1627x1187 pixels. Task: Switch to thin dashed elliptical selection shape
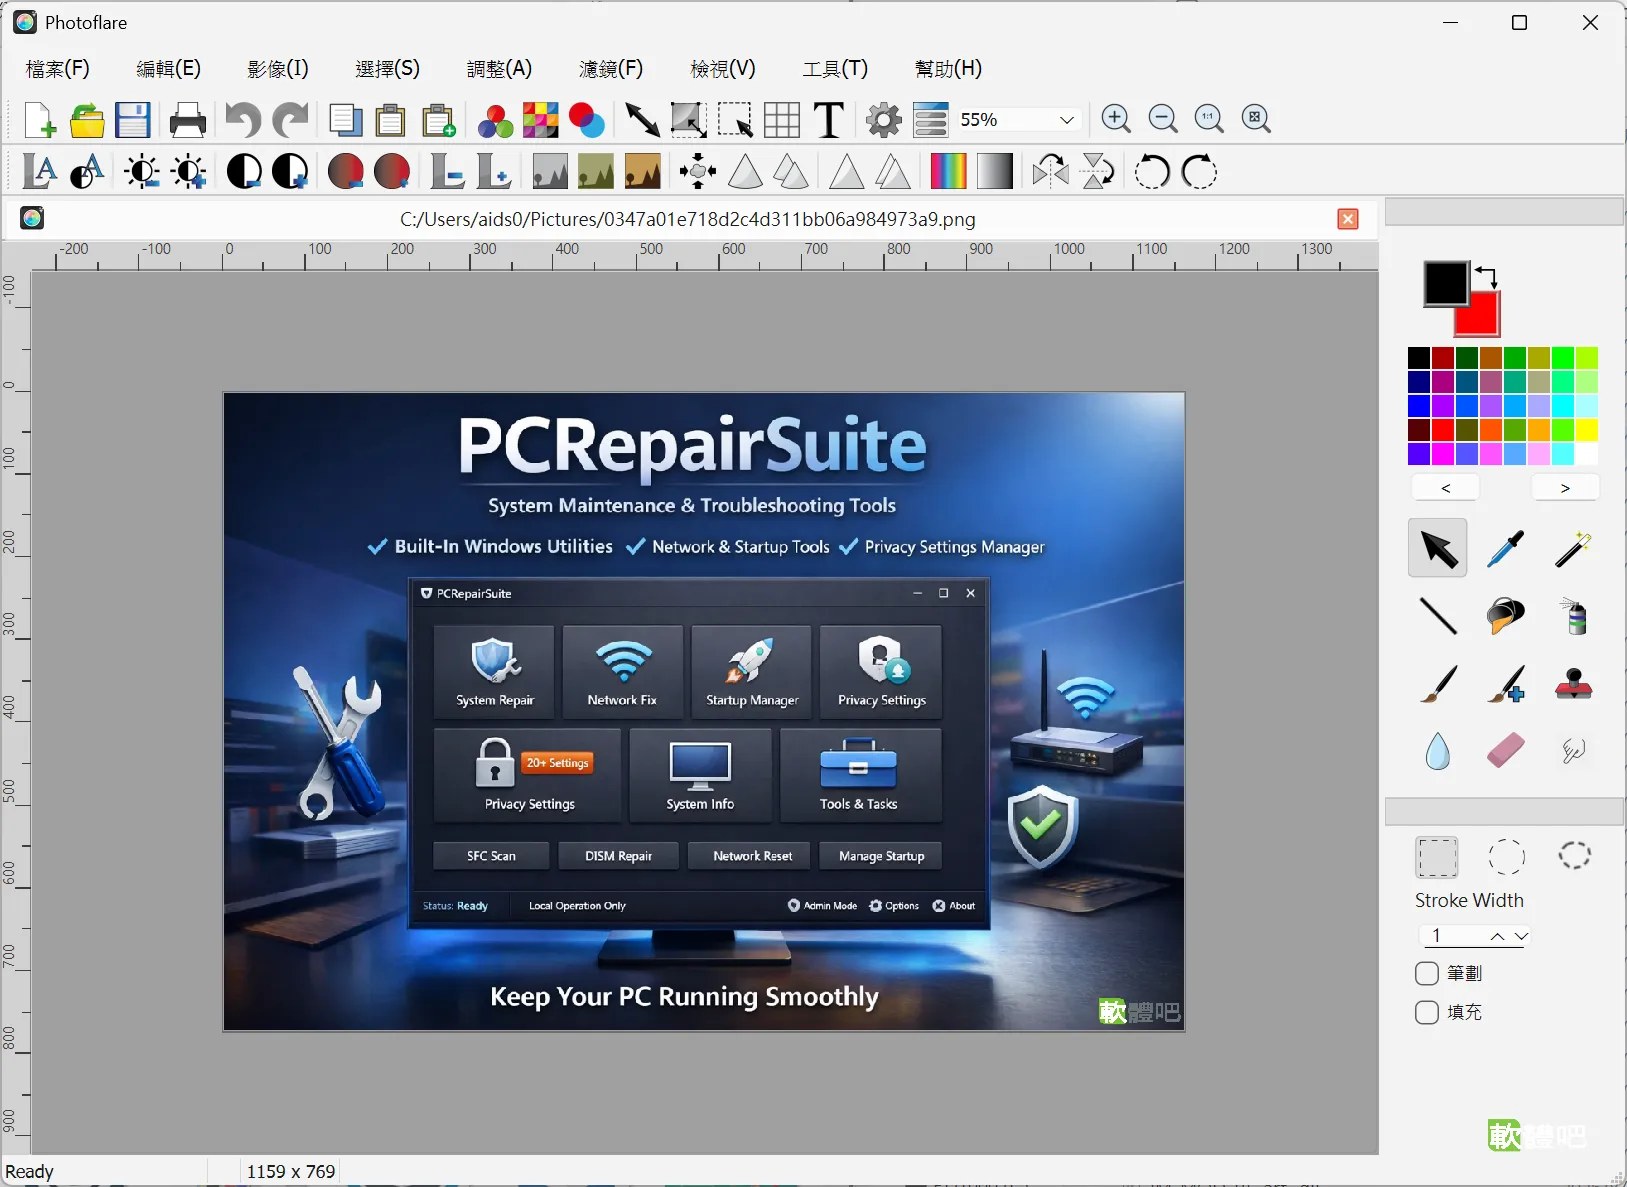point(1506,857)
